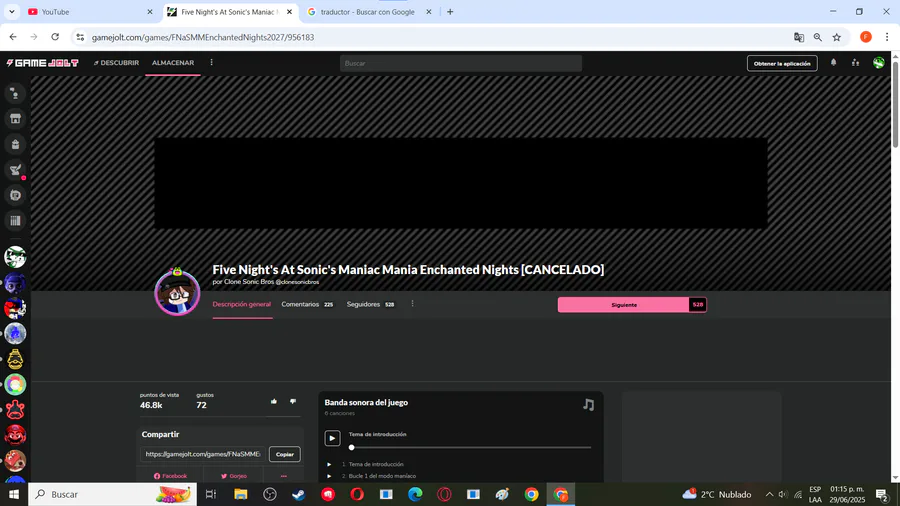Viewport: 900px width, 506px height.
Task: Go back to previous page
Action: click(x=13, y=37)
